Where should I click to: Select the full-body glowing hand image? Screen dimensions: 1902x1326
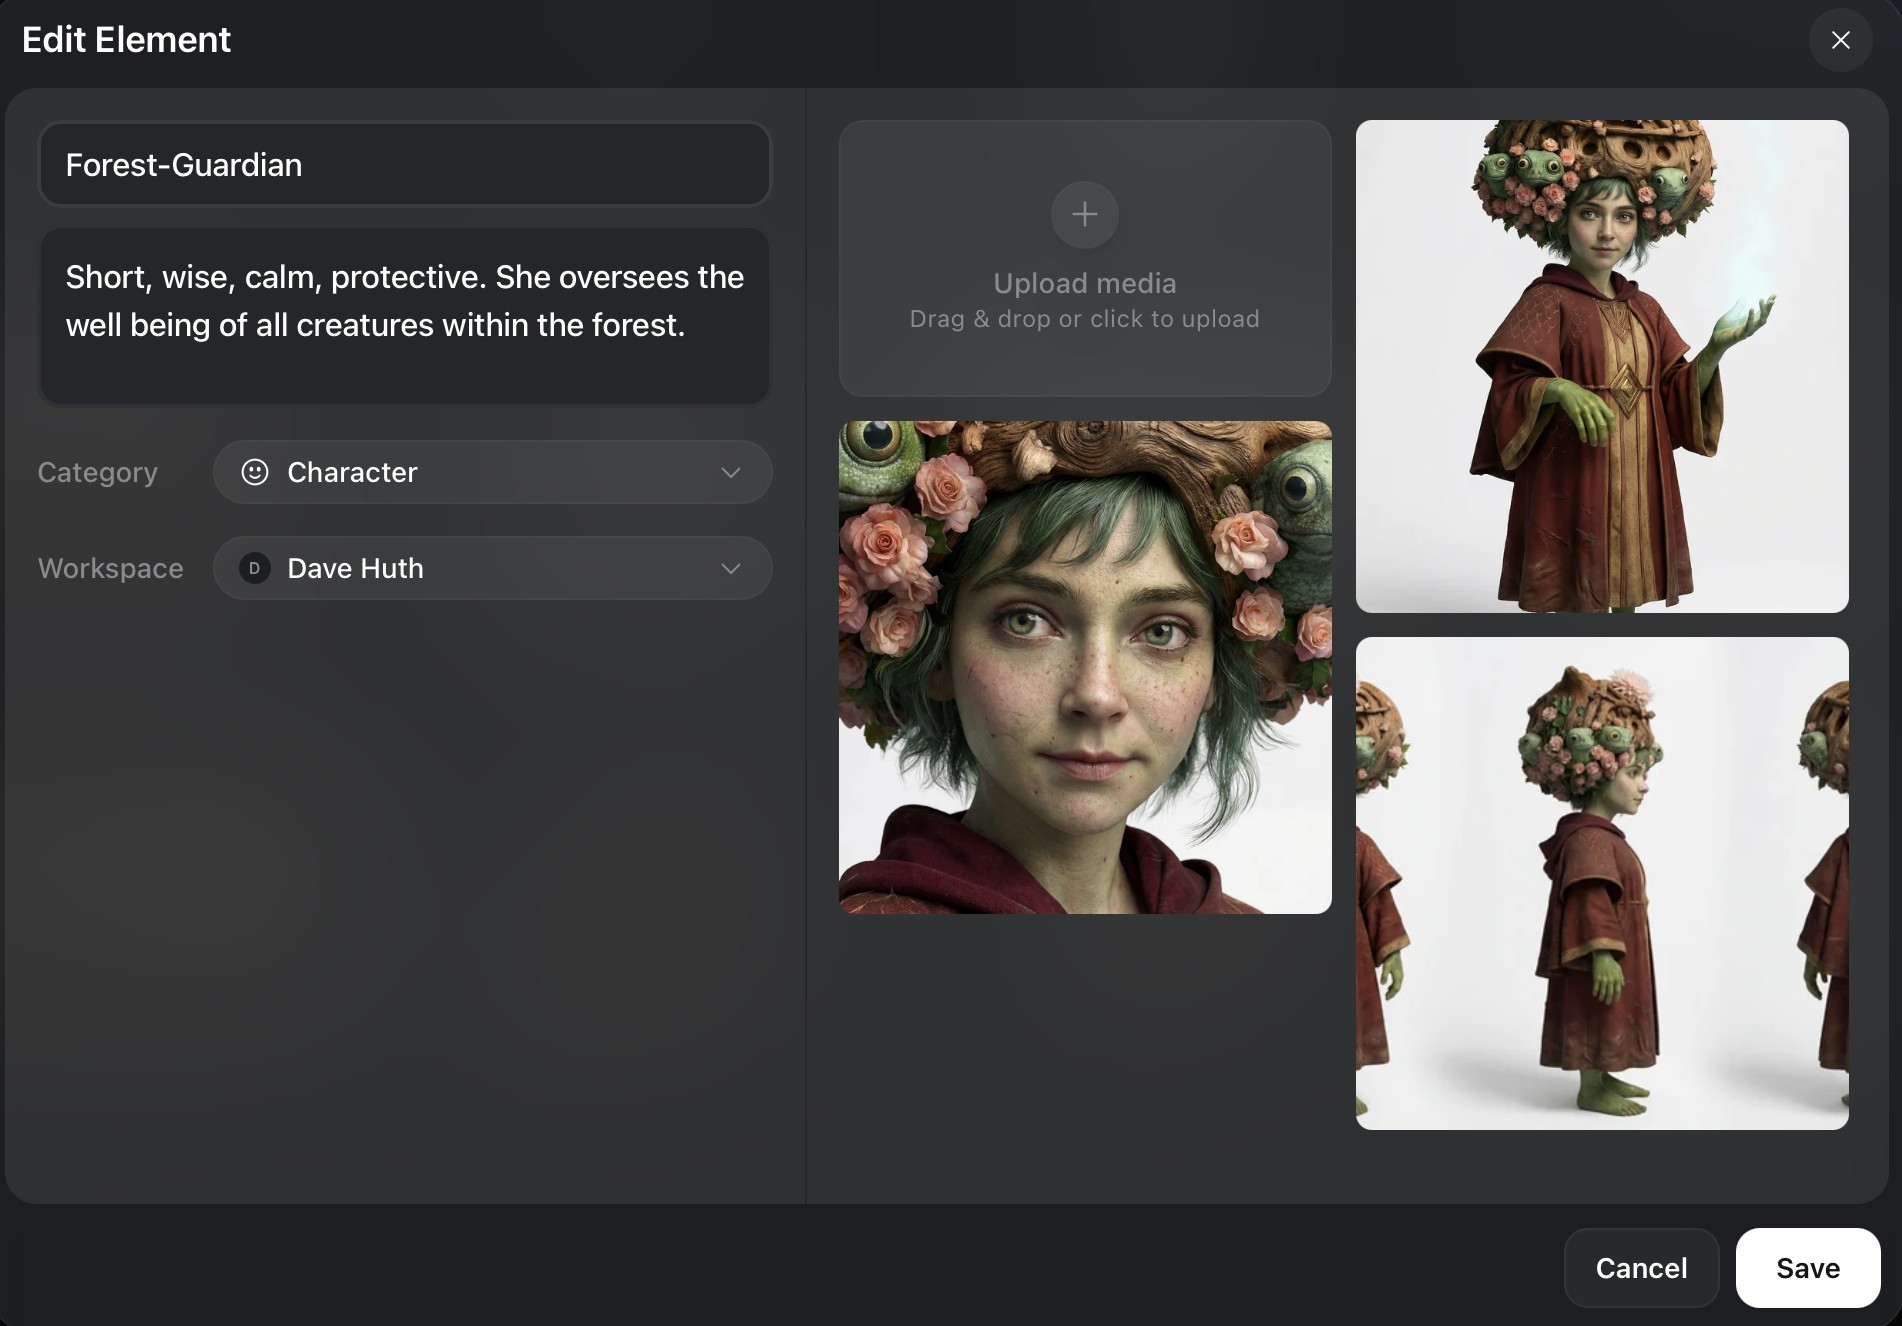pyautogui.click(x=1602, y=366)
